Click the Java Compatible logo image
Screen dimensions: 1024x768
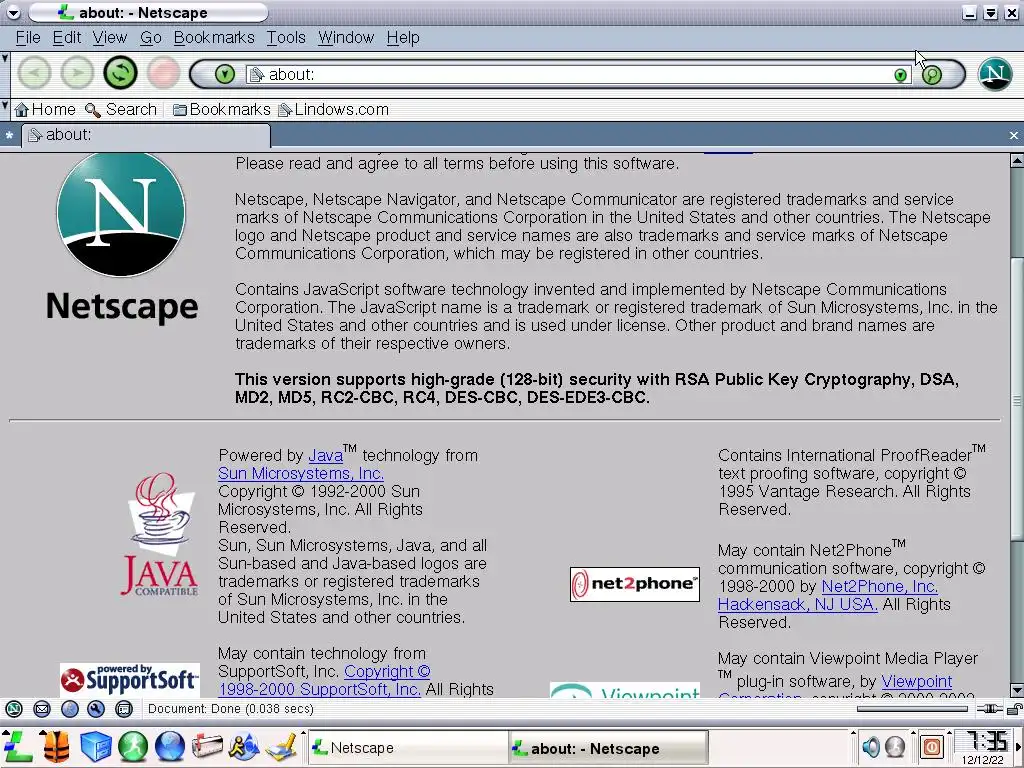[159, 534]
